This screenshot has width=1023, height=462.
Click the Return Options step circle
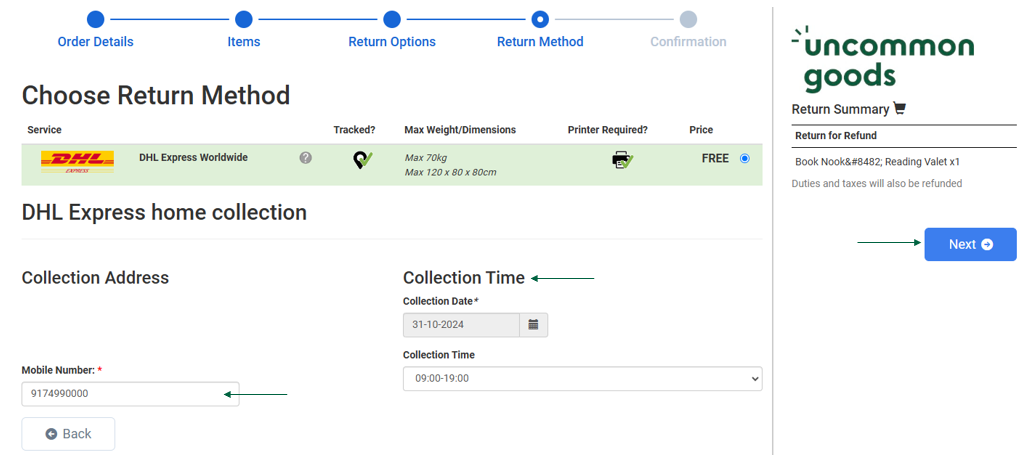(x=392, y=20)
